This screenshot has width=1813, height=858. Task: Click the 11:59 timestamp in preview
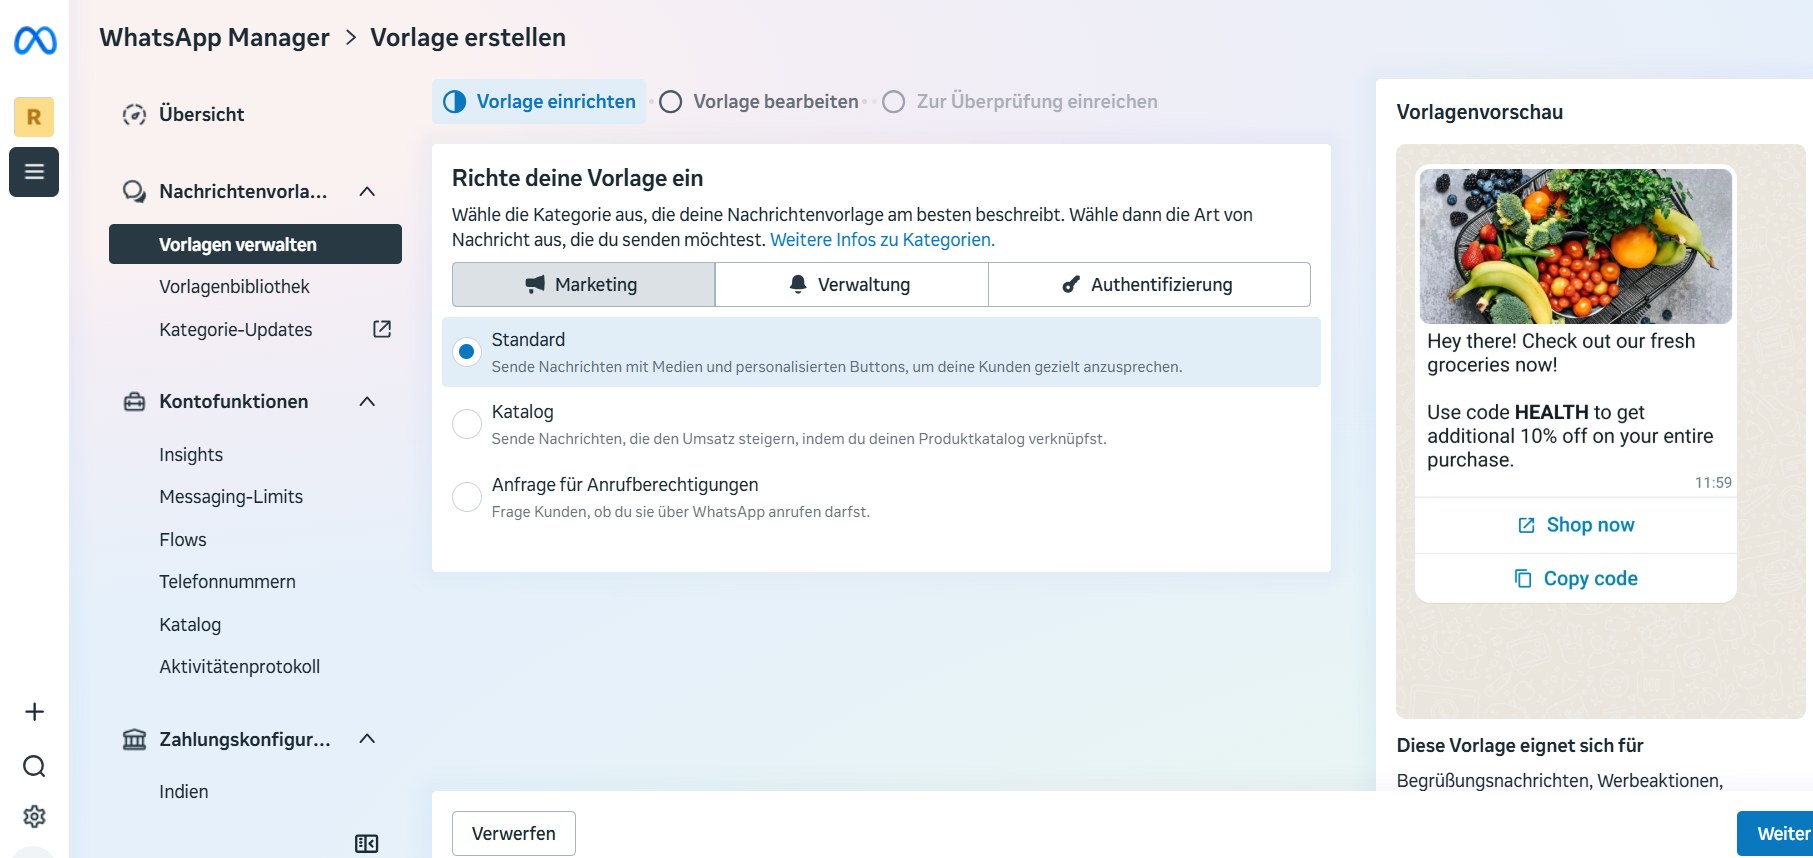(x=1713, y=482)
